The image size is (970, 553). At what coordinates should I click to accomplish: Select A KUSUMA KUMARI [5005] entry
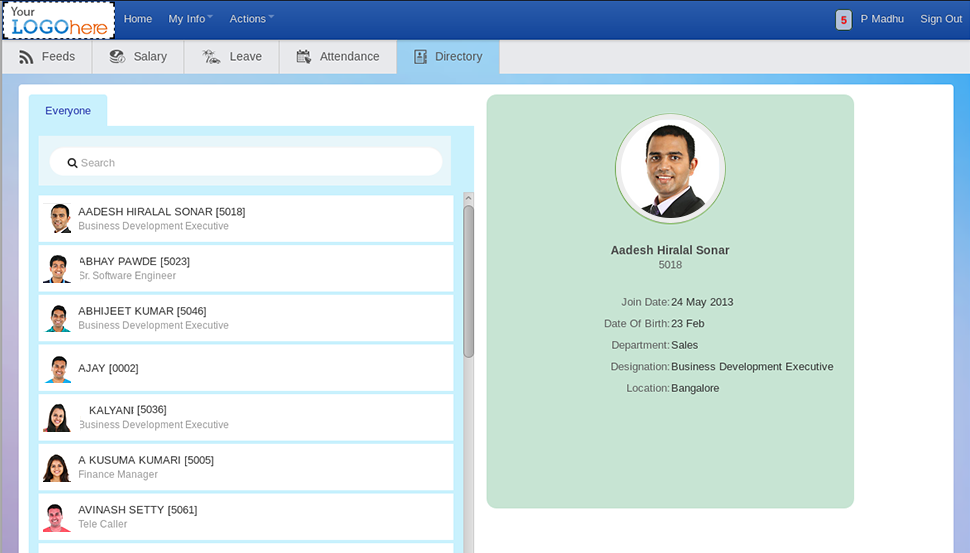tap(246, 468)
